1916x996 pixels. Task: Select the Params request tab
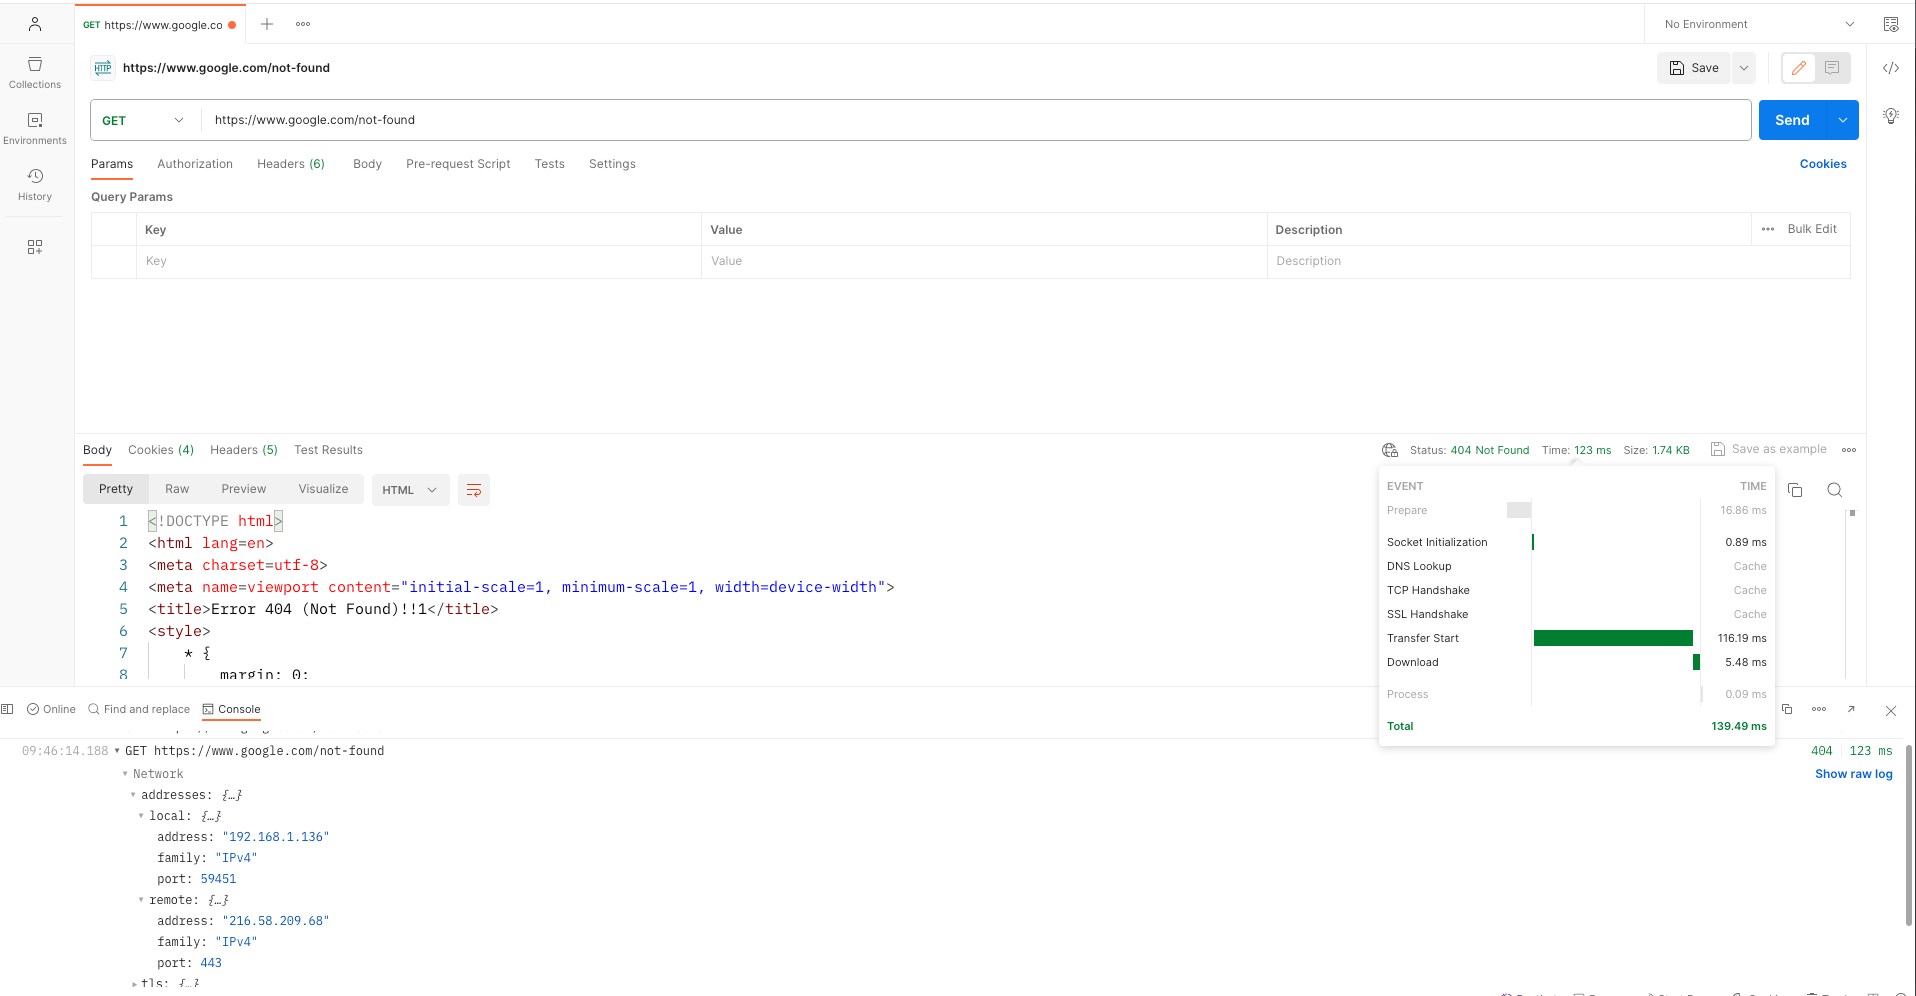click(112, 164)
